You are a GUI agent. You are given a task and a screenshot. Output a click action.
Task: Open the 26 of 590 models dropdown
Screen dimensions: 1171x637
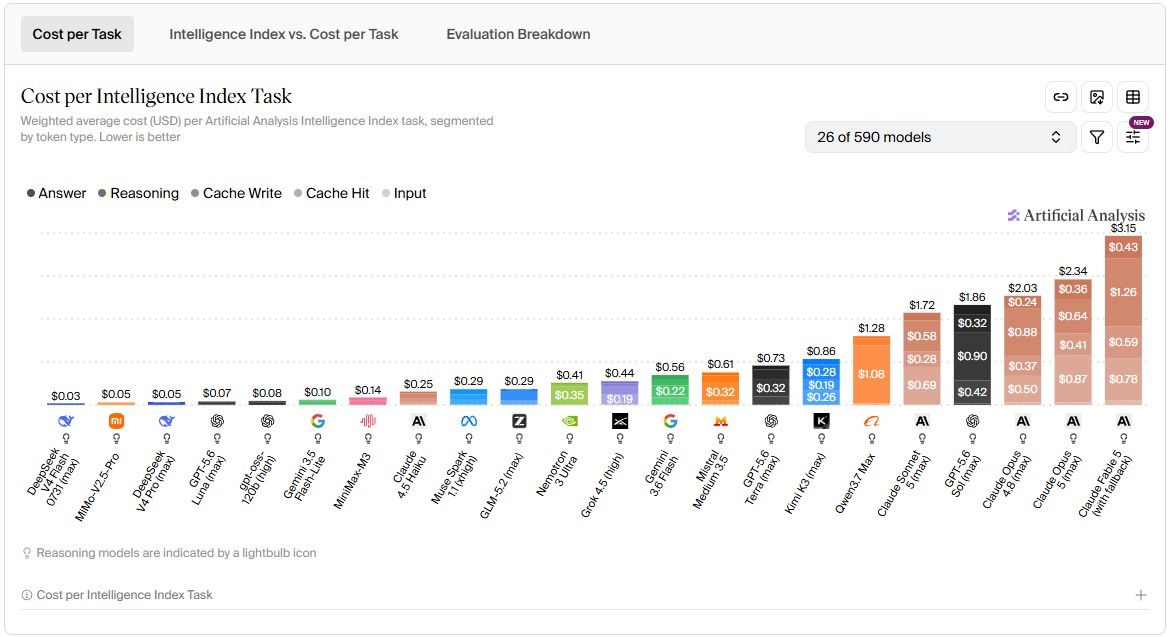(x=940, y=137)
